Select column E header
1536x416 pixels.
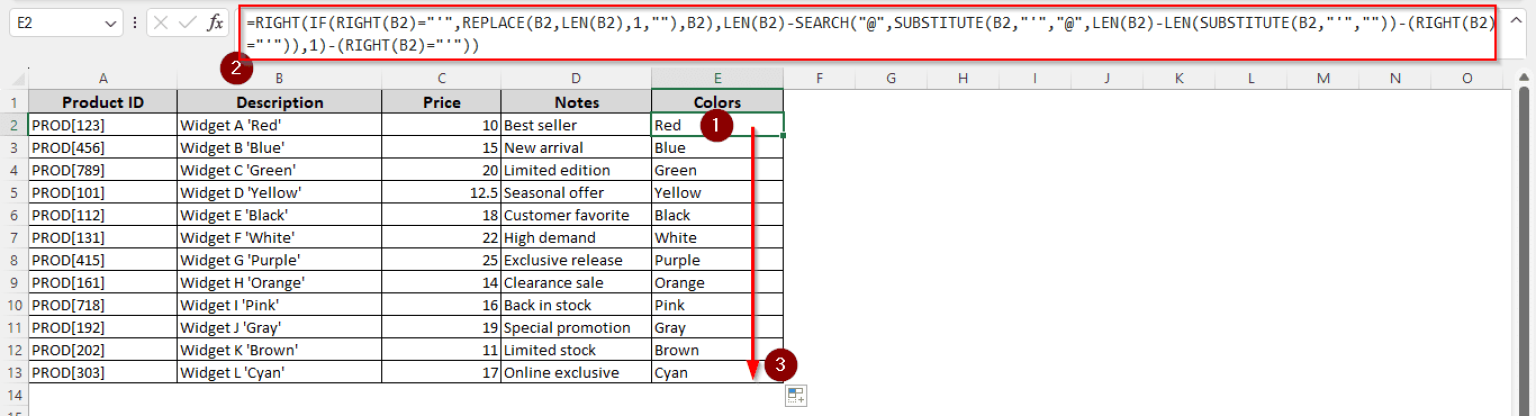point(717,78)
